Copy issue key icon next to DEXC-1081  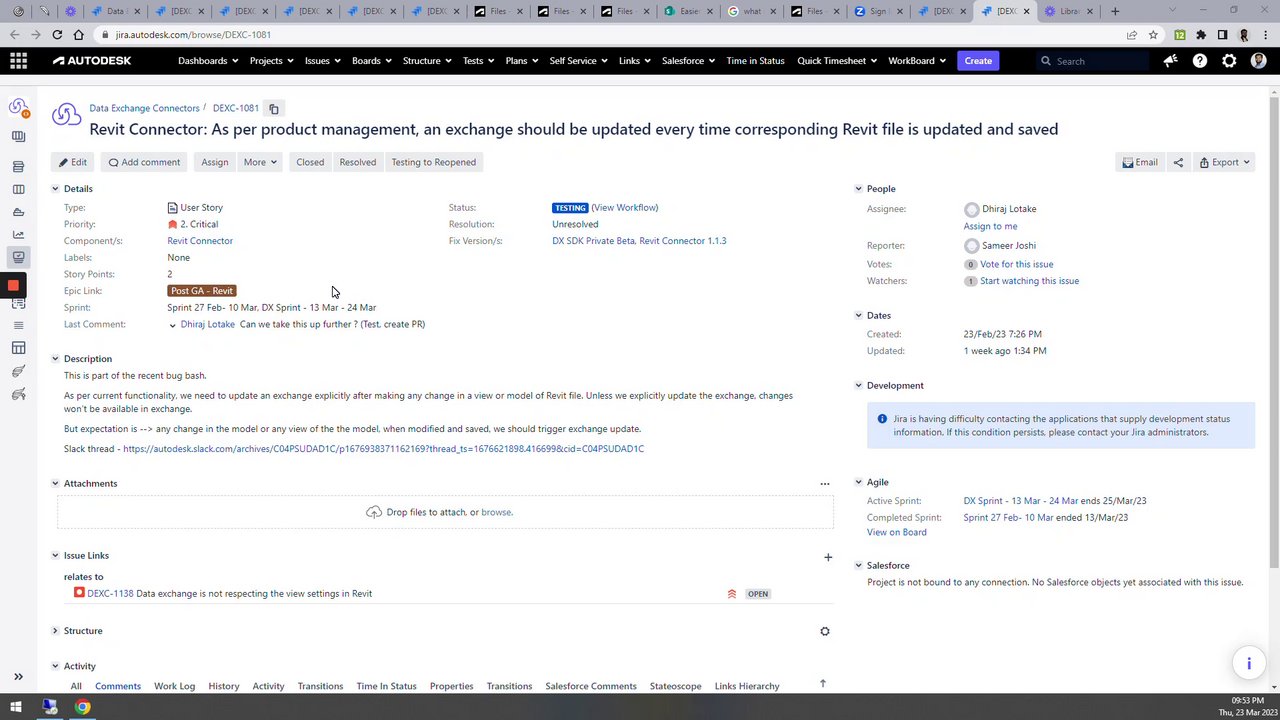click(274, 108)
